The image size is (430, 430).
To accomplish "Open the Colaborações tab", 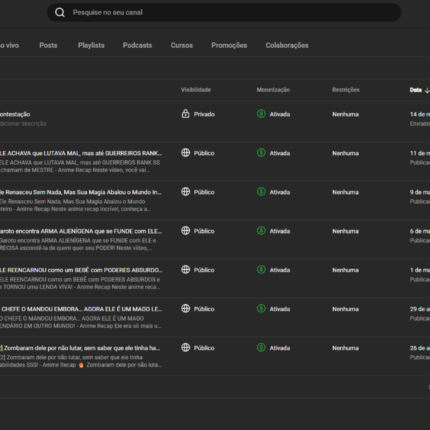I will 287,45.
